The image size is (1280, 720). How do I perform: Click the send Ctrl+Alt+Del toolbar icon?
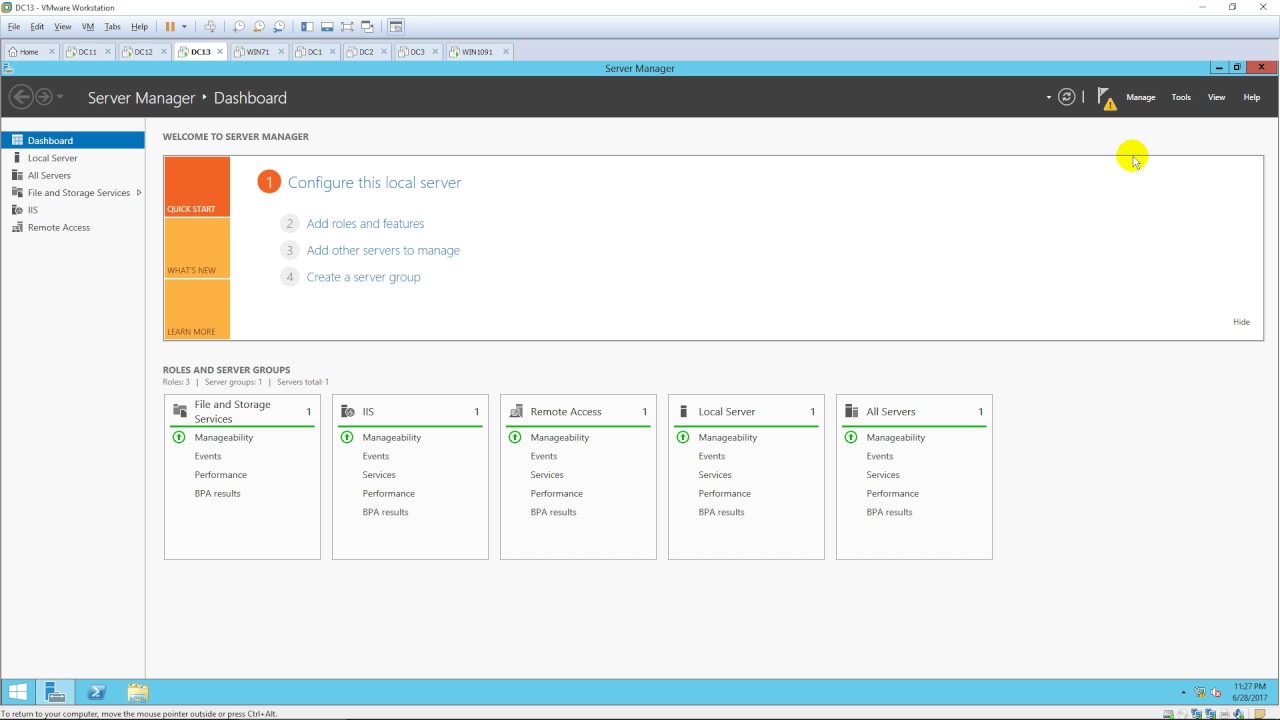(x=210, y=26)
